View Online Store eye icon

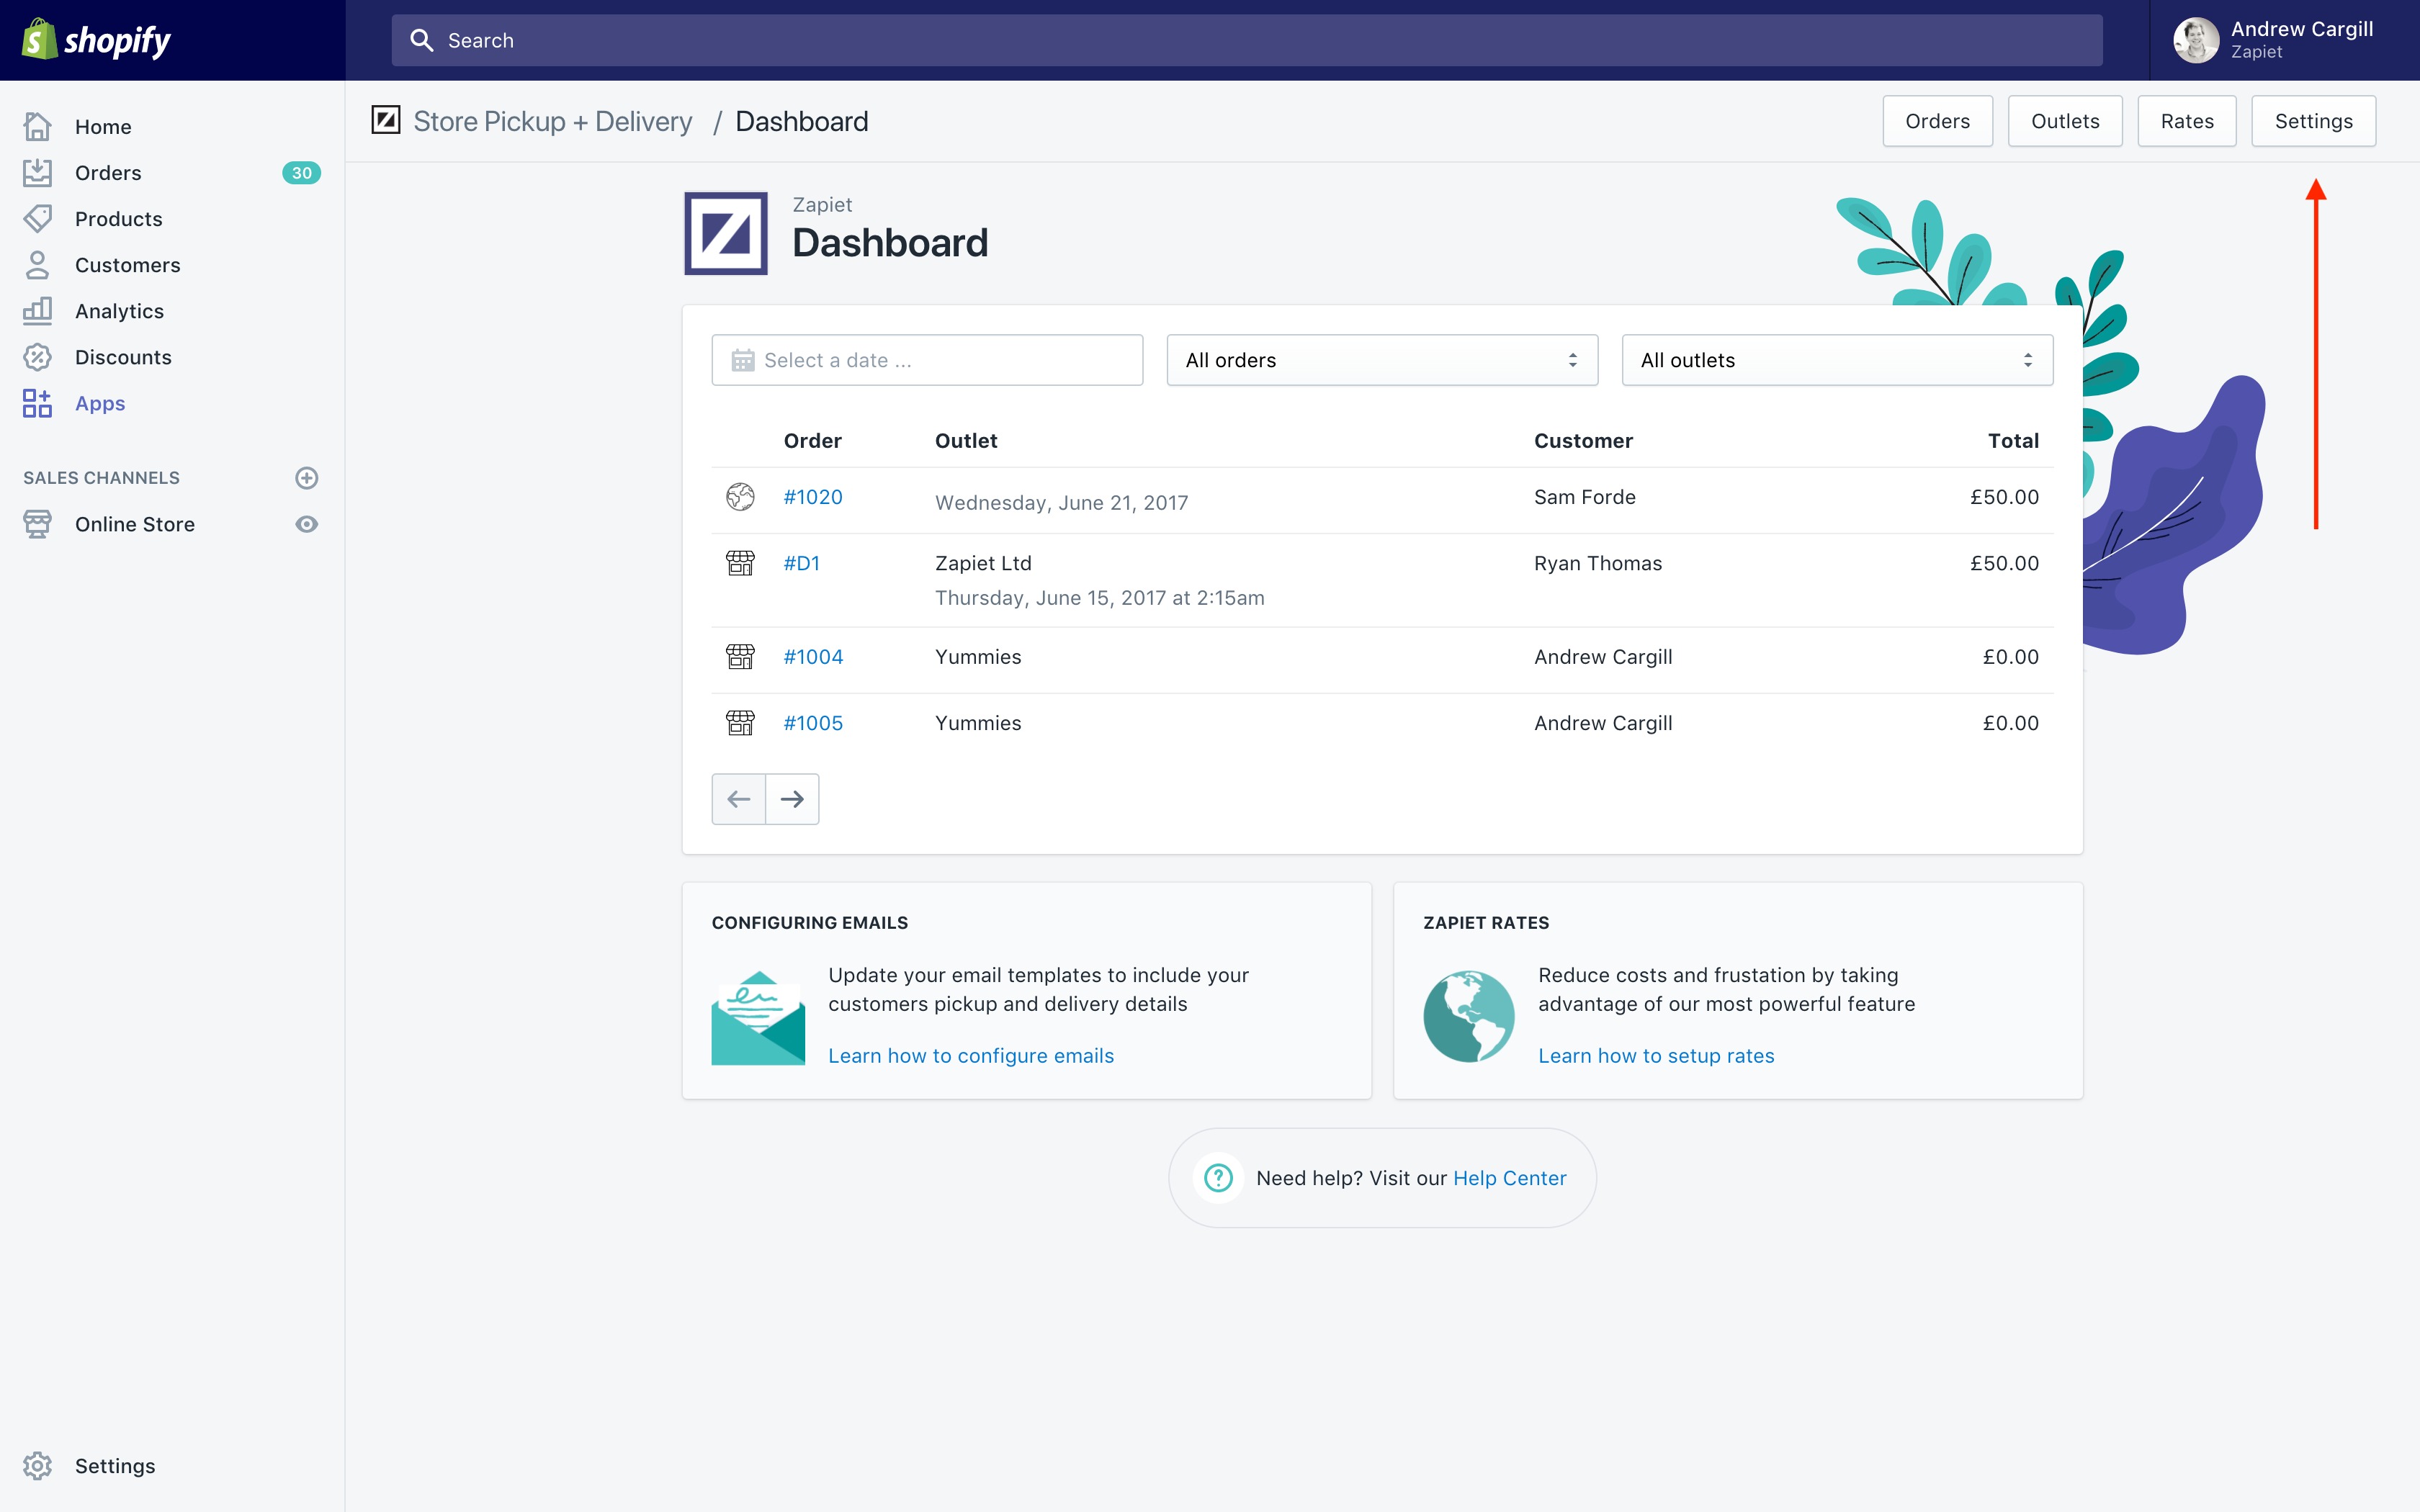[x=307, y=524]
